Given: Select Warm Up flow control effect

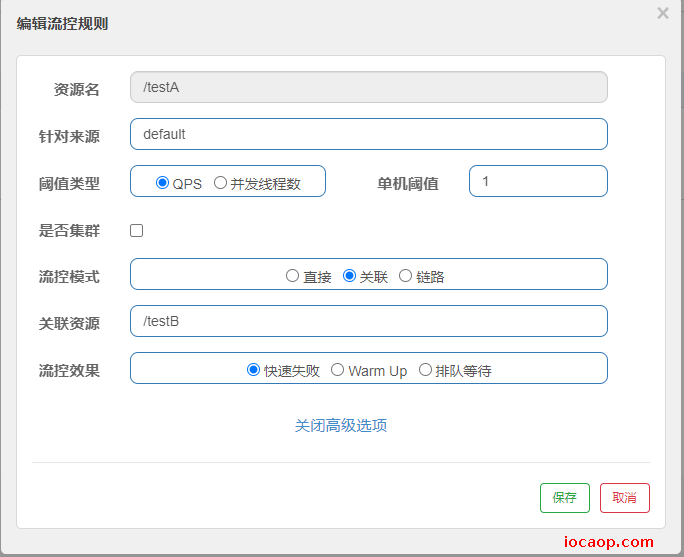Looking at the screenshot, I should pos(337,370).
